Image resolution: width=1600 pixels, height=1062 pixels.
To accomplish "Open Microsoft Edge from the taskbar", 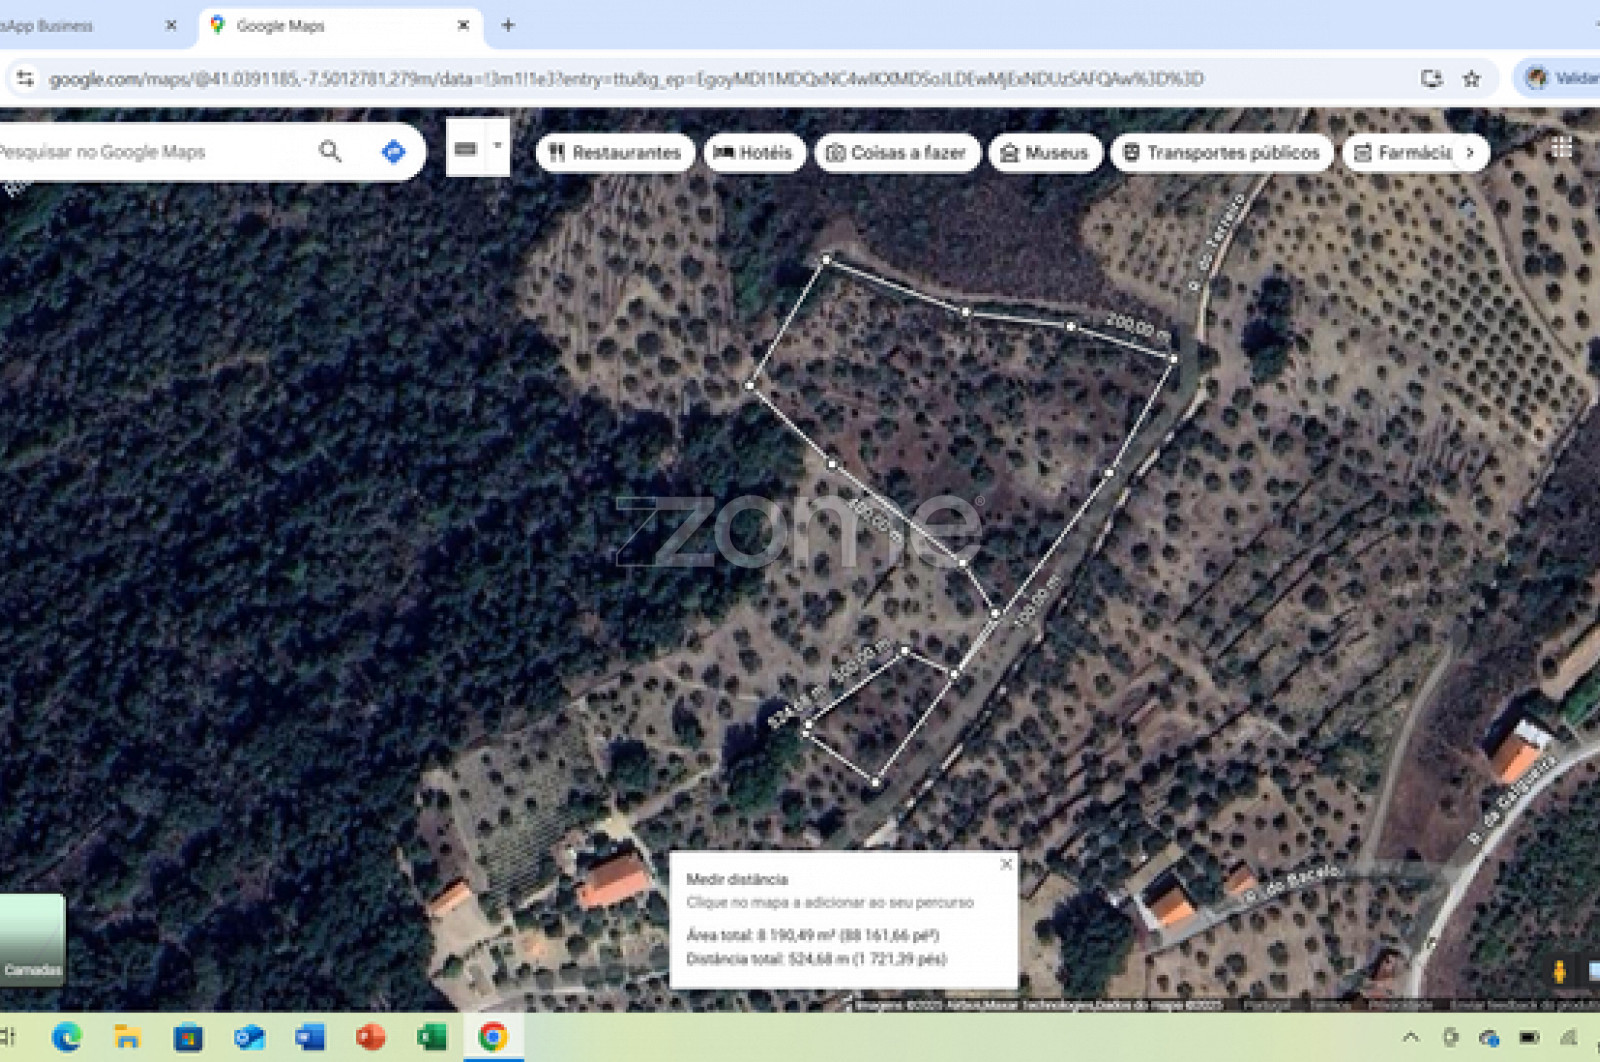I will [x=67, y=1037].
